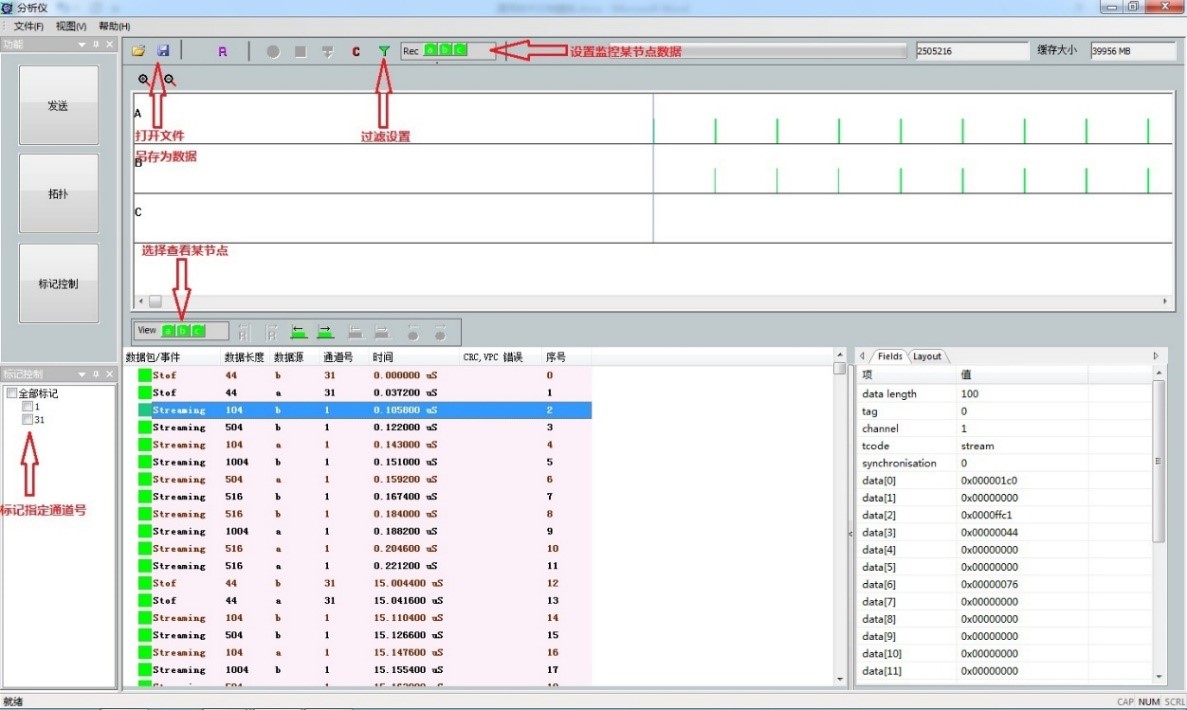
Task: Check the channel 1 mark checkbox
Action: [x=27, y=407]
